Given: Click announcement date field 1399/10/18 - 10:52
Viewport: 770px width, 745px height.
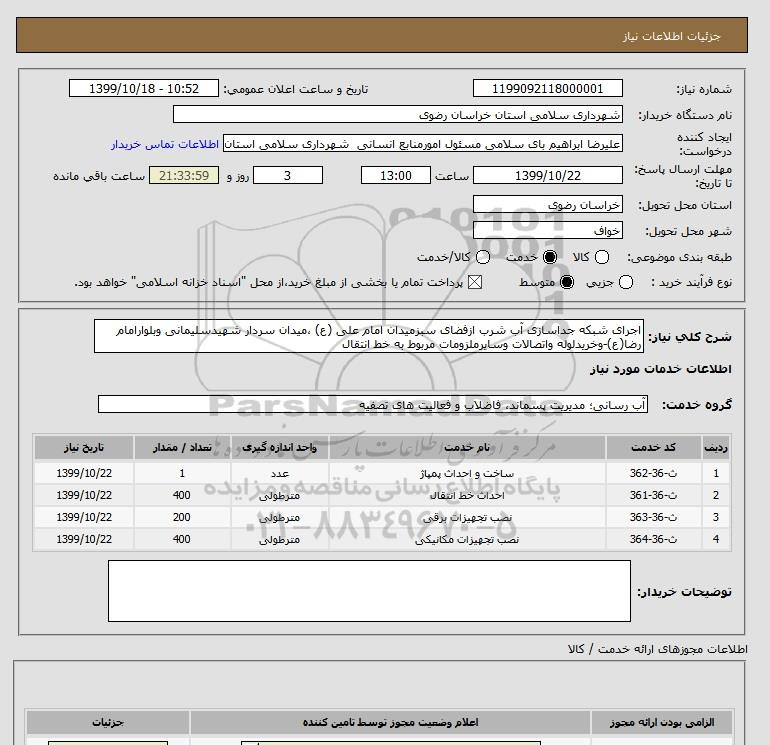Looking at the screenshot, I should pyautogui.click(x=144, y=88).
